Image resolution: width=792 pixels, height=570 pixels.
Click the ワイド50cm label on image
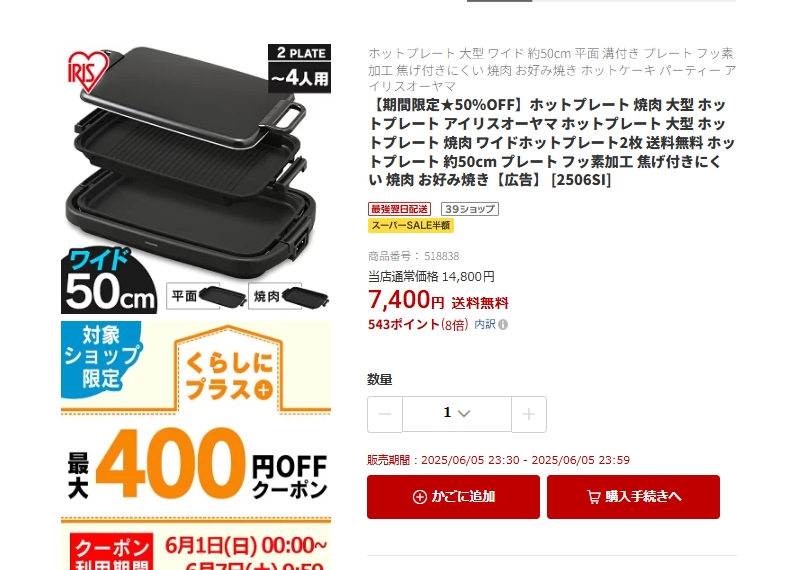109,280
